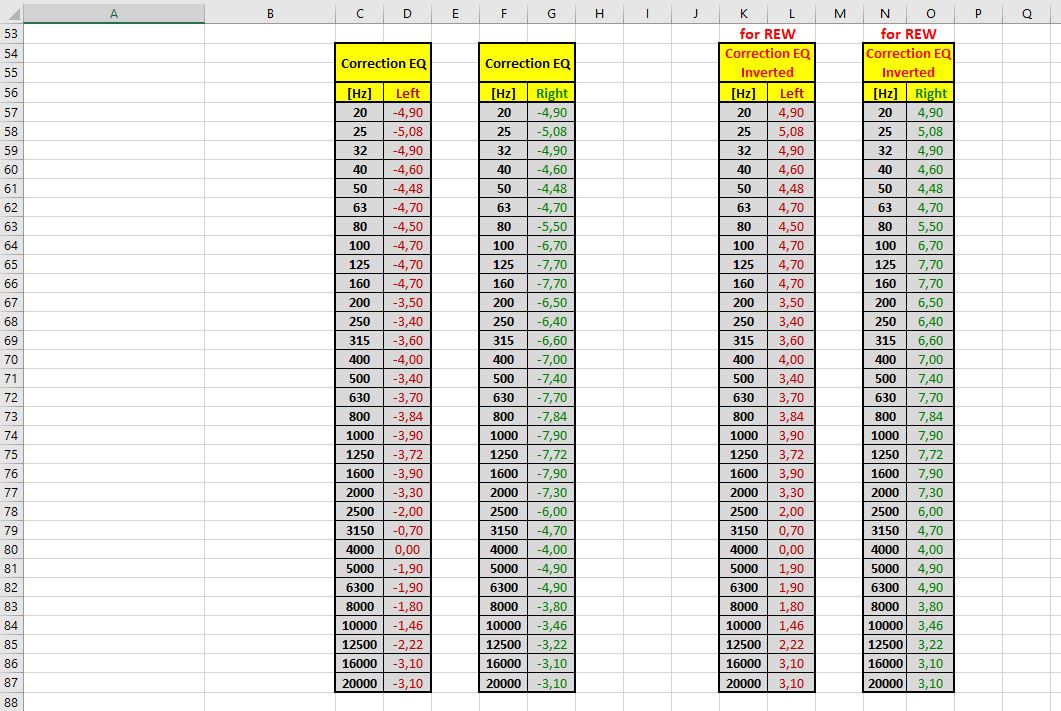The height and width of the screenshot is (711, 1061).
Task: Select the 7,72 value in column O
Action: (930, 455)
